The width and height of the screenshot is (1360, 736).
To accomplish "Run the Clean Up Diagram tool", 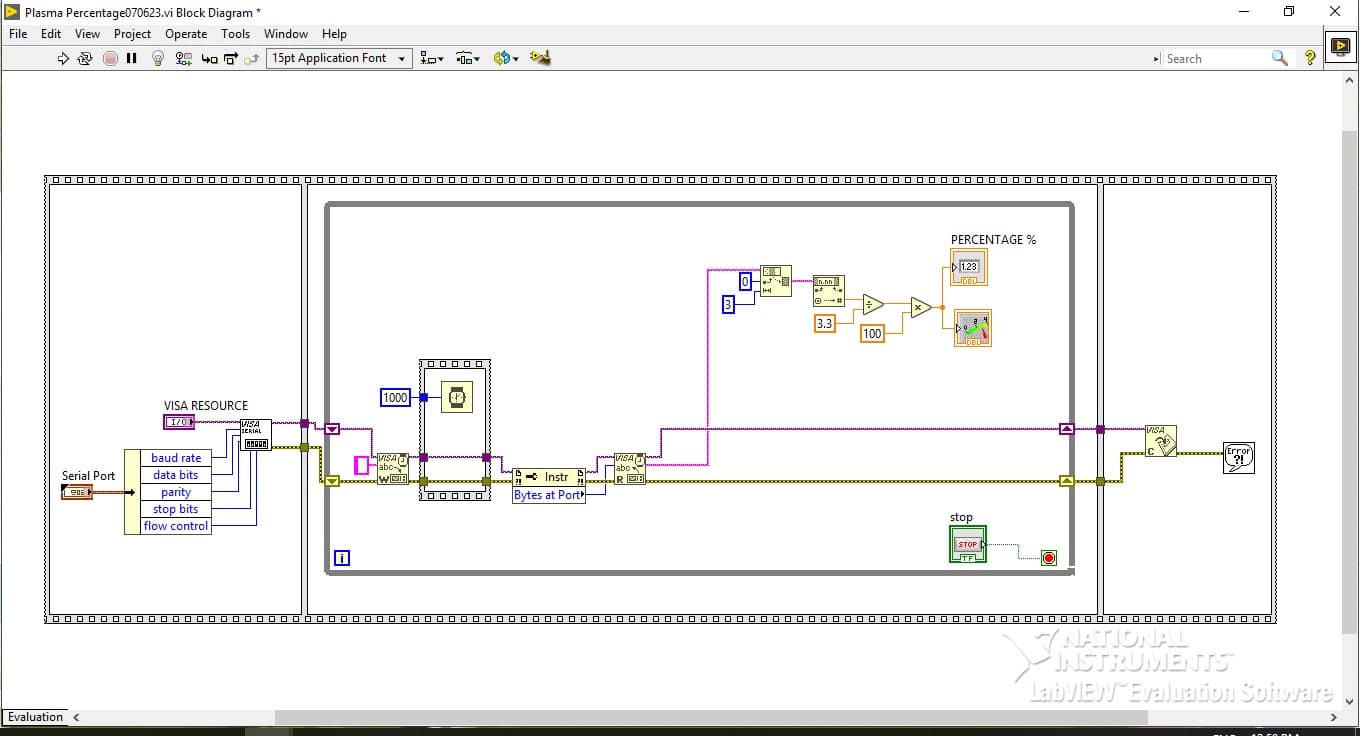I will [x=540, y=58].
